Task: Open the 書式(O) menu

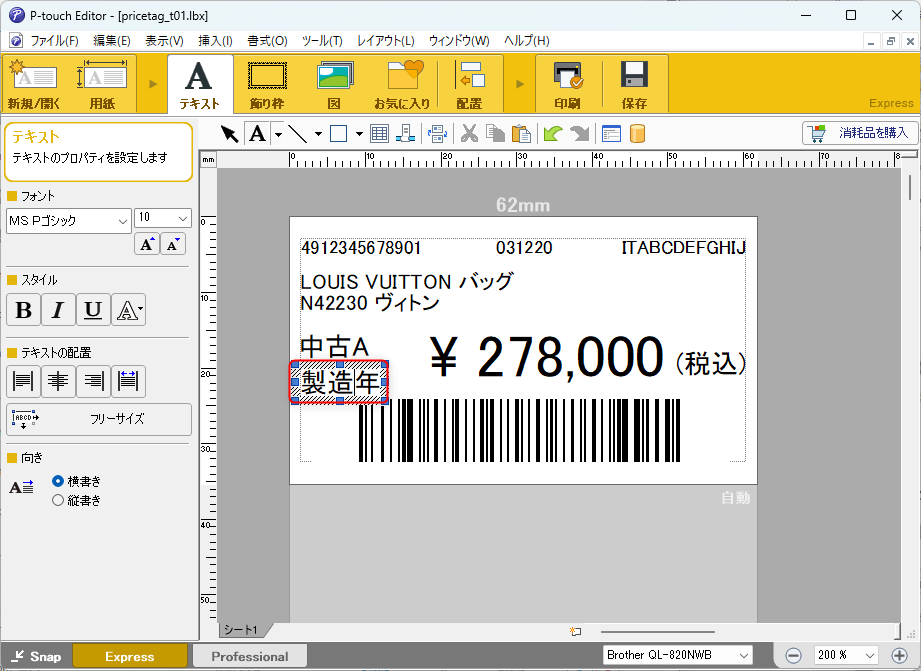Action: [267, 41]
